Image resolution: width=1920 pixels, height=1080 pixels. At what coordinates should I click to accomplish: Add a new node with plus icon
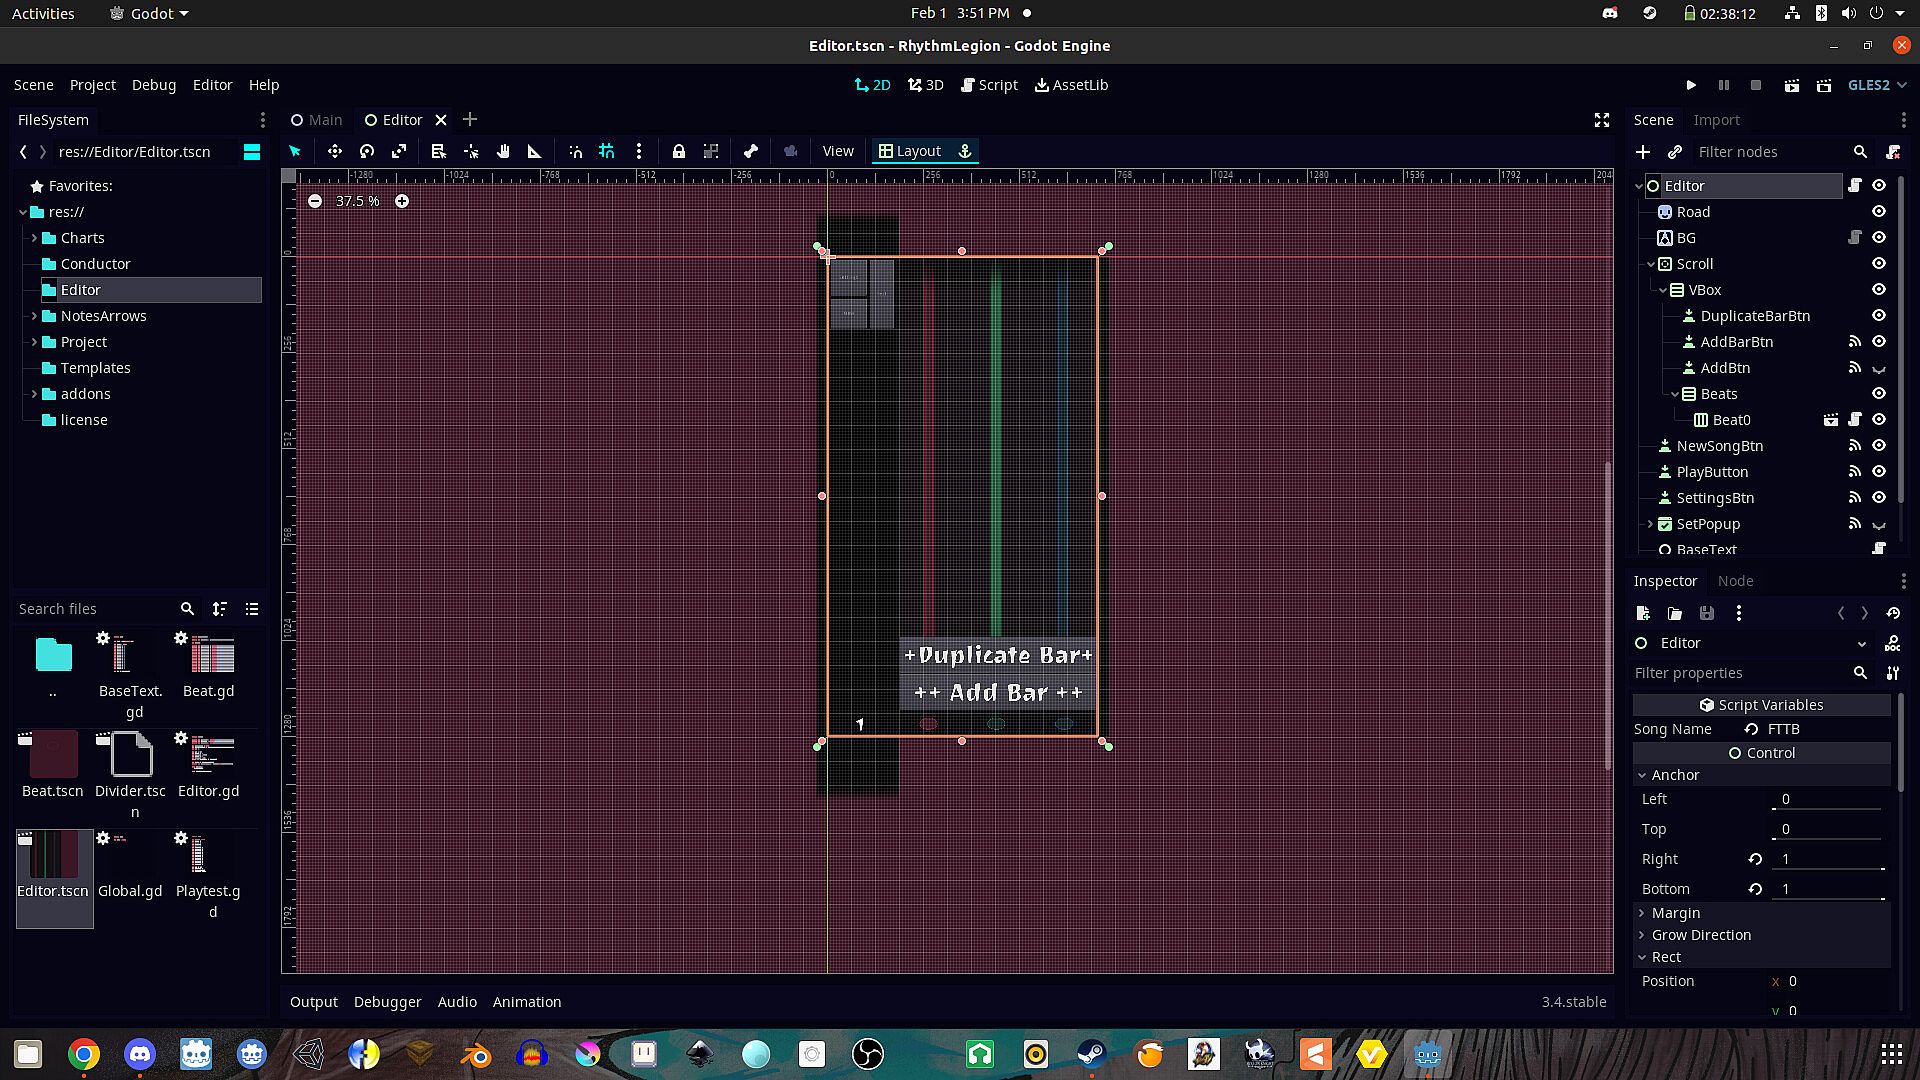(1643, 152)
